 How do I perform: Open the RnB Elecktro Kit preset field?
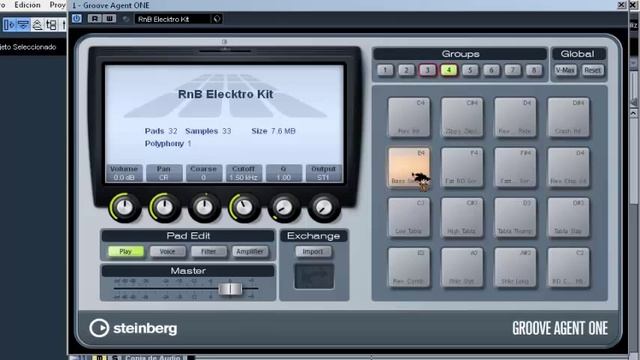click(x=173, y=19)
